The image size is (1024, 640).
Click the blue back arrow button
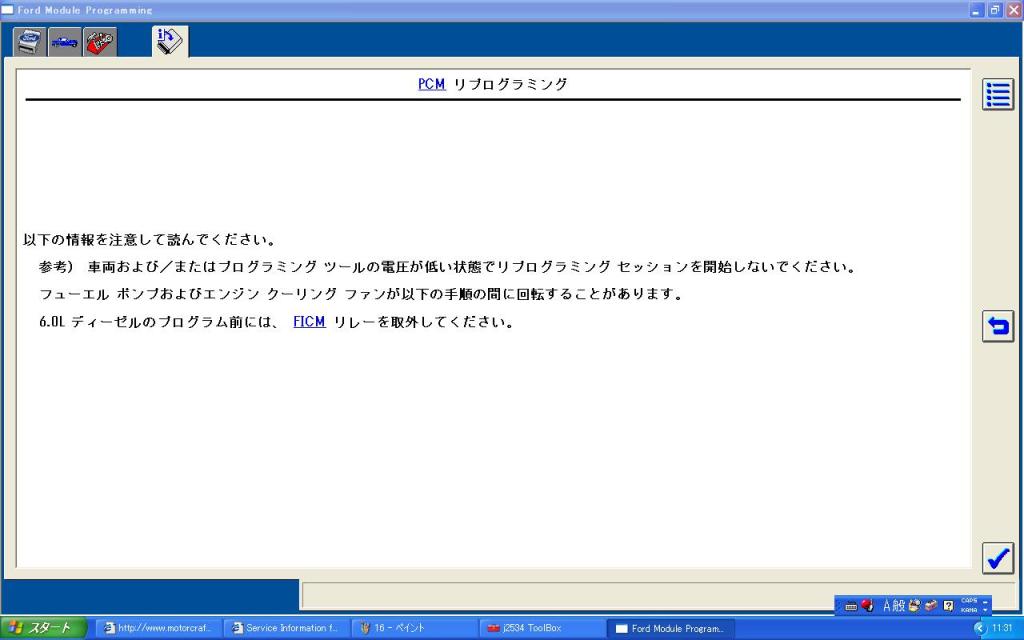click(998, 326)
